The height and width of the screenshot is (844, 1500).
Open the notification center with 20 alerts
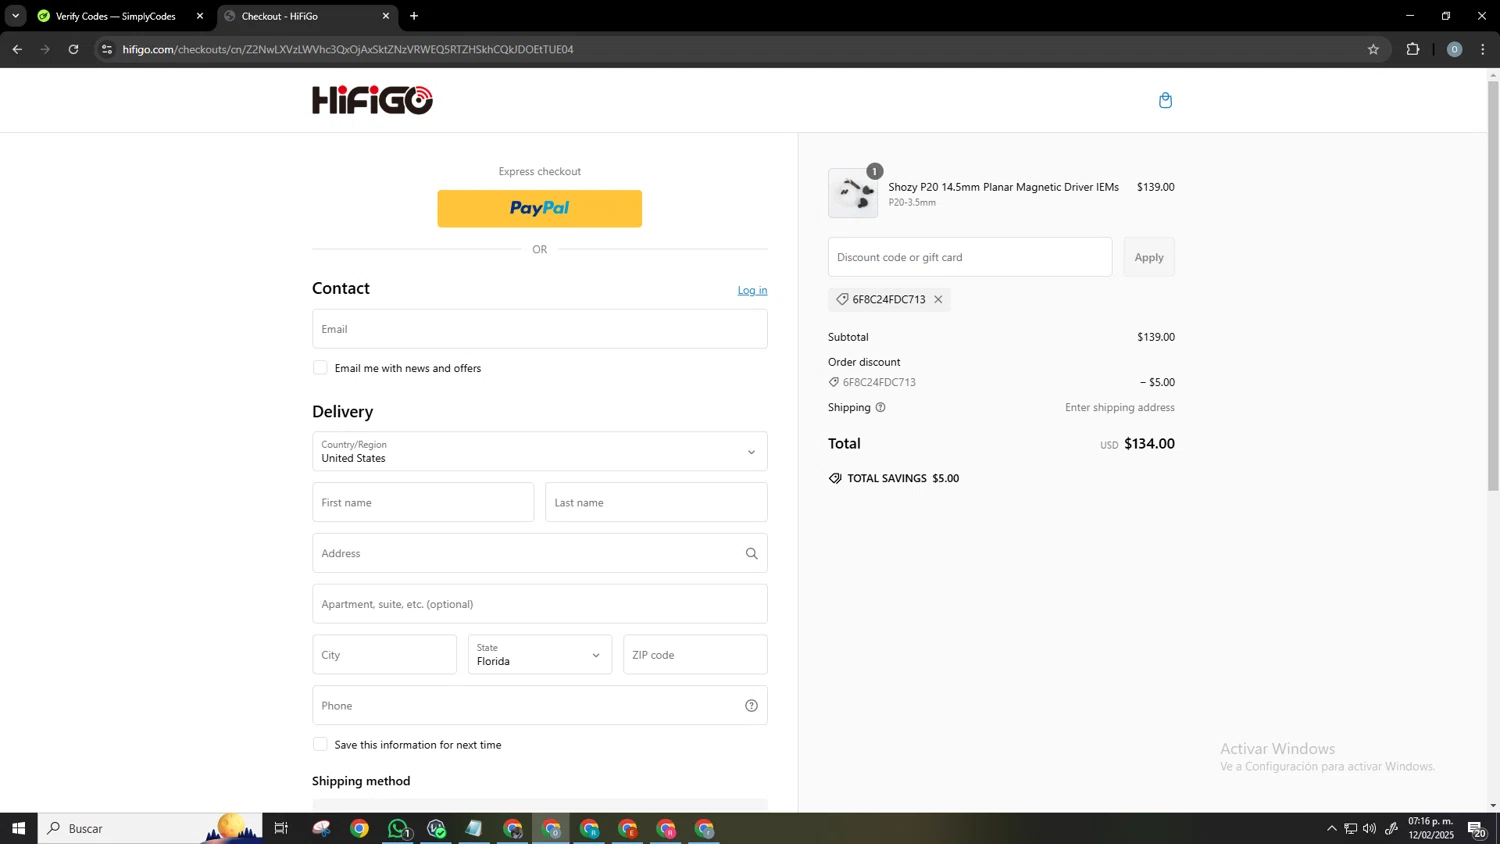click(1476, 828)
